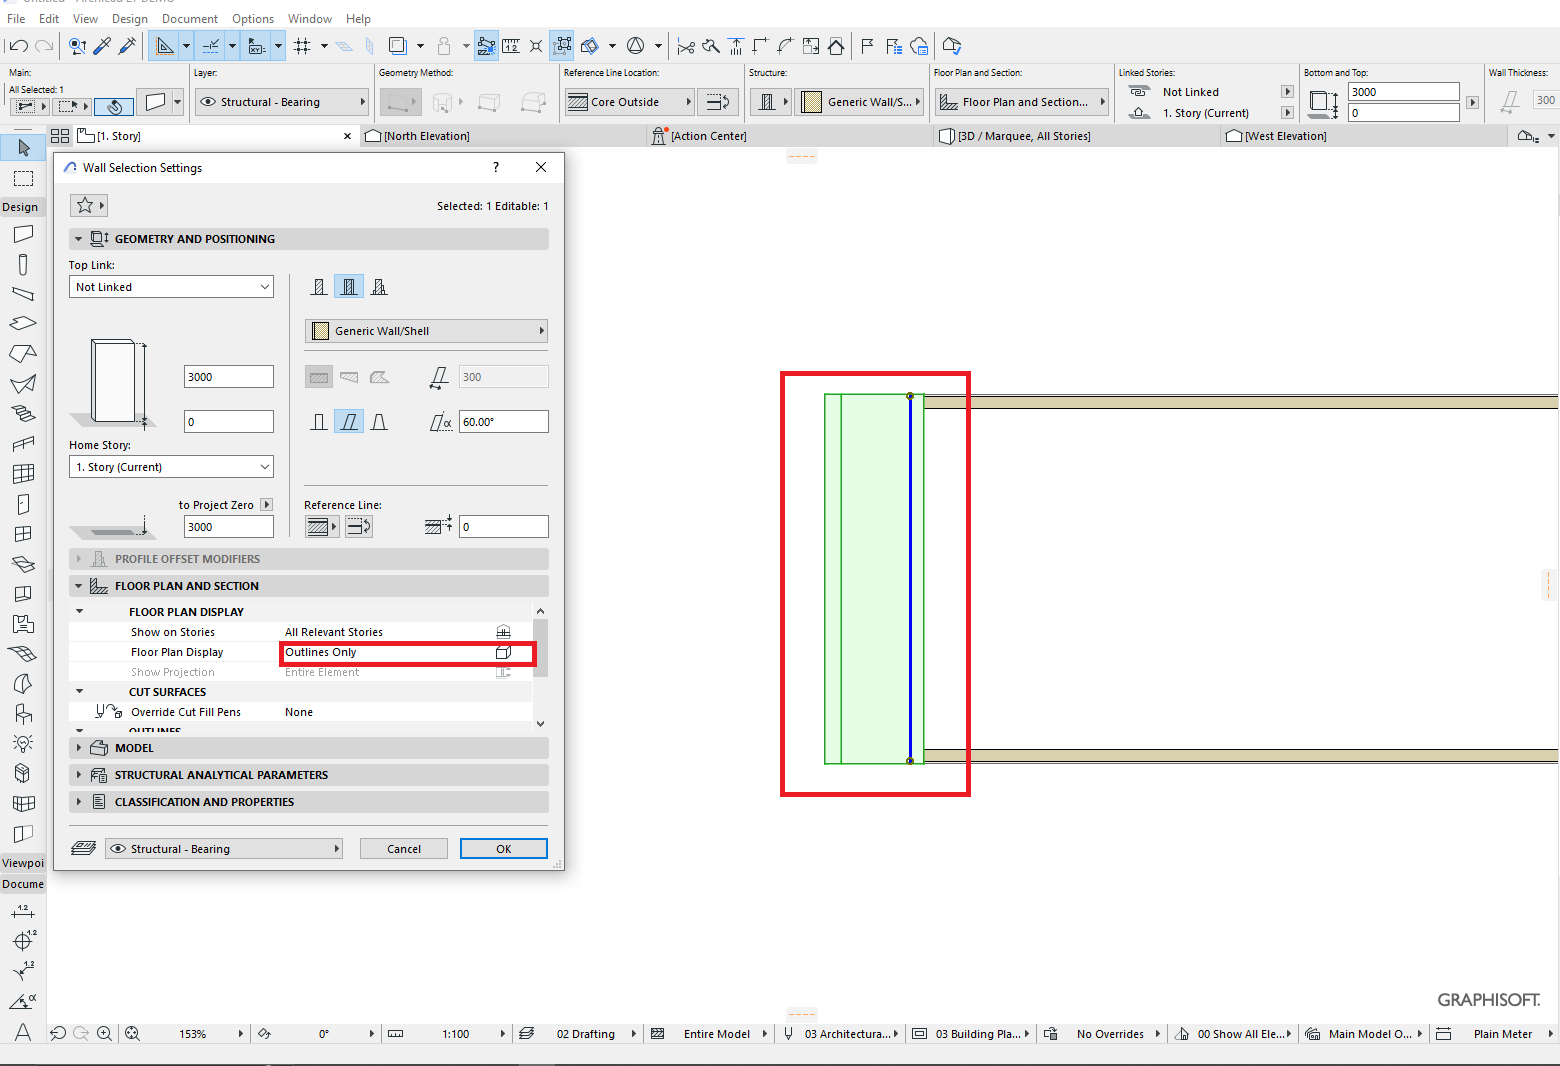
Task: Click the Cancel button in the dialog
Action: (x=403, y=848)
